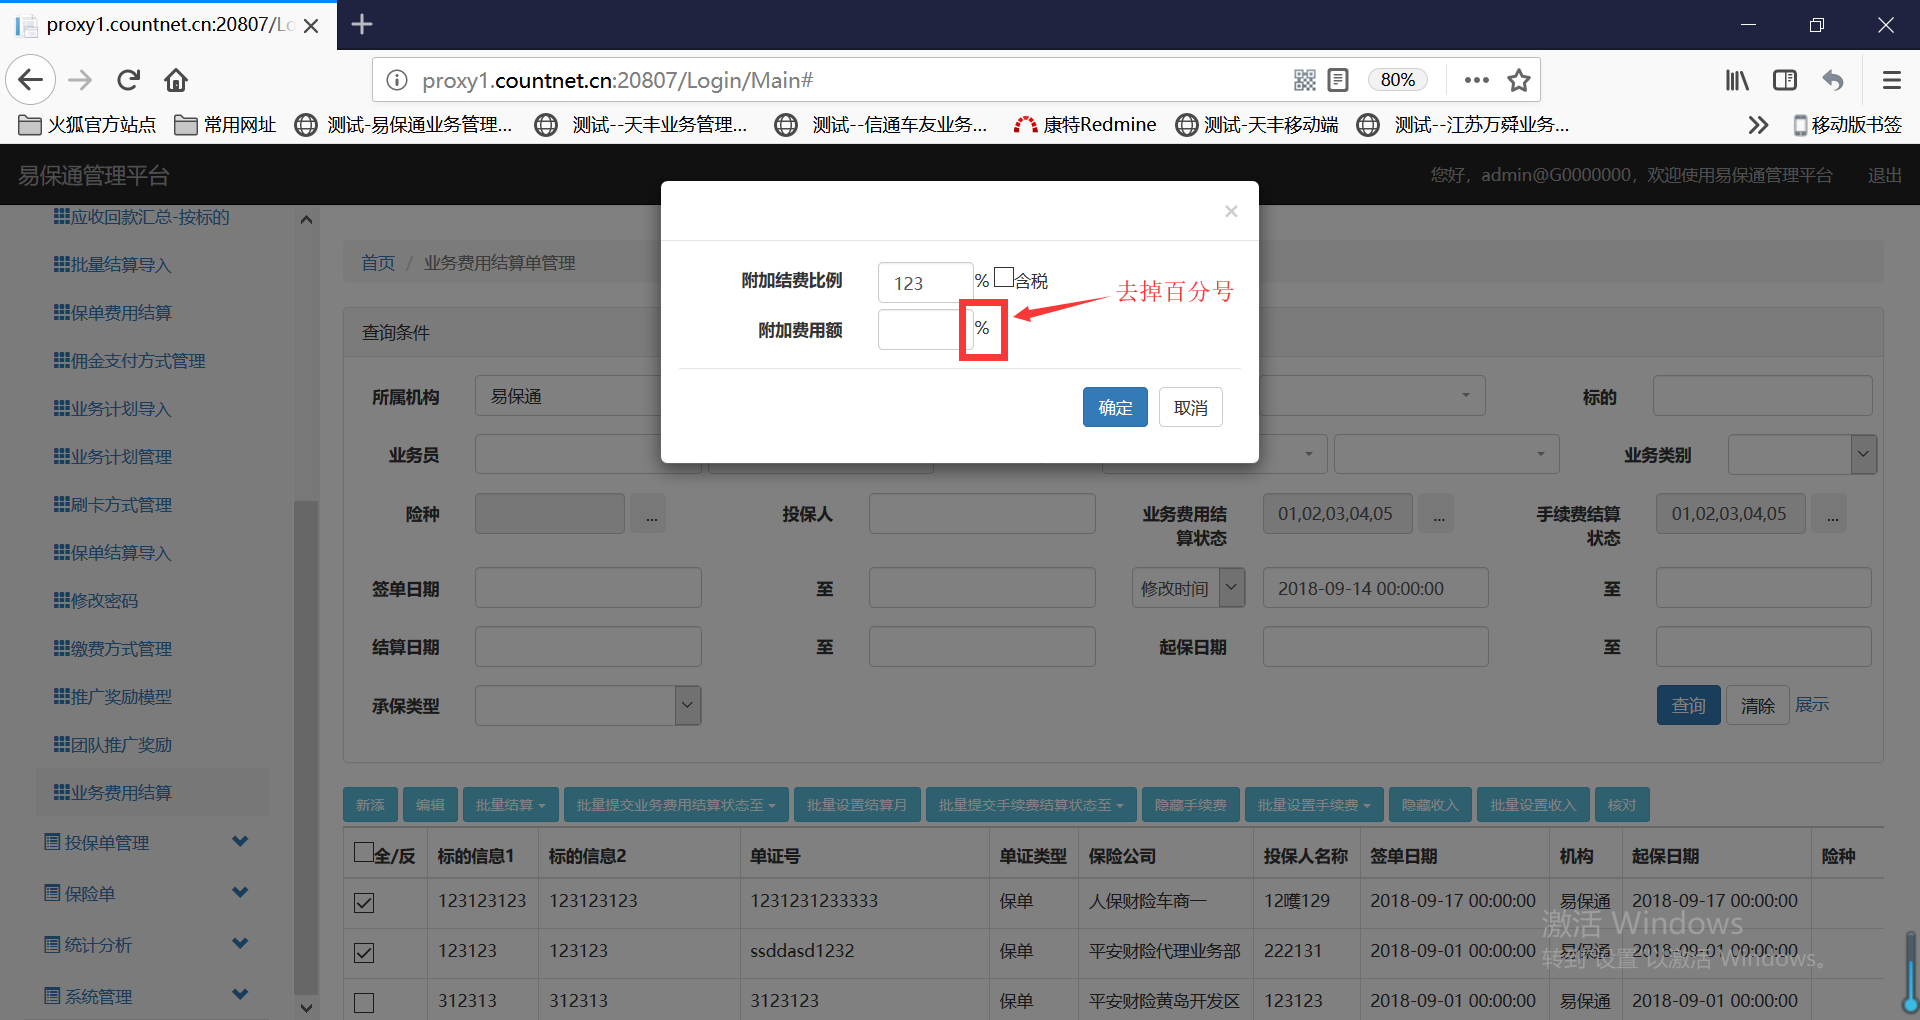Image resolution: width=1920 pixels, height=1020 pixels.
Task: Click the 新添 toolbar button
Action: click(370, 805)
